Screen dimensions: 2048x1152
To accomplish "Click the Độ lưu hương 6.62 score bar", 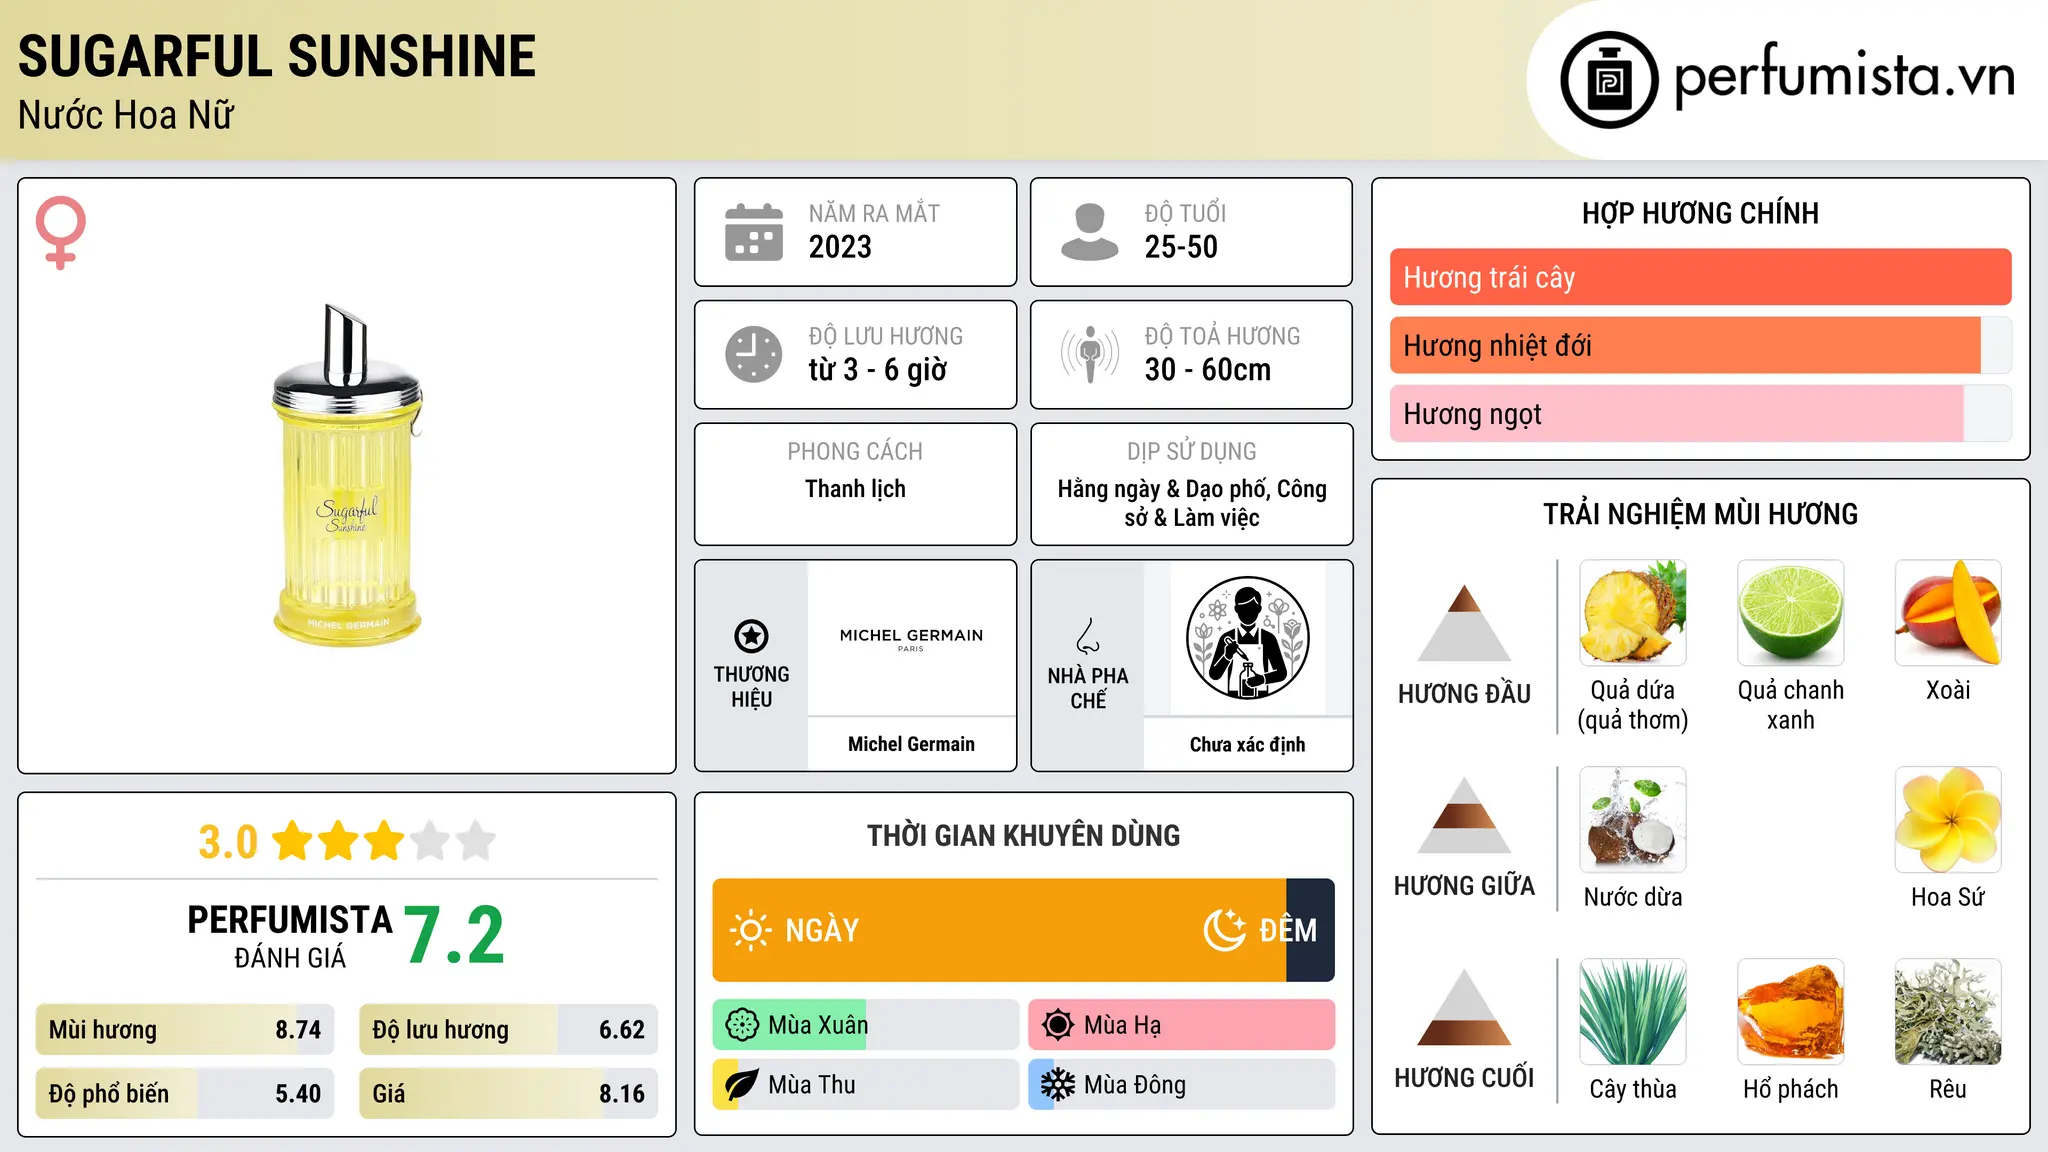I will (x=508, y=1029).
